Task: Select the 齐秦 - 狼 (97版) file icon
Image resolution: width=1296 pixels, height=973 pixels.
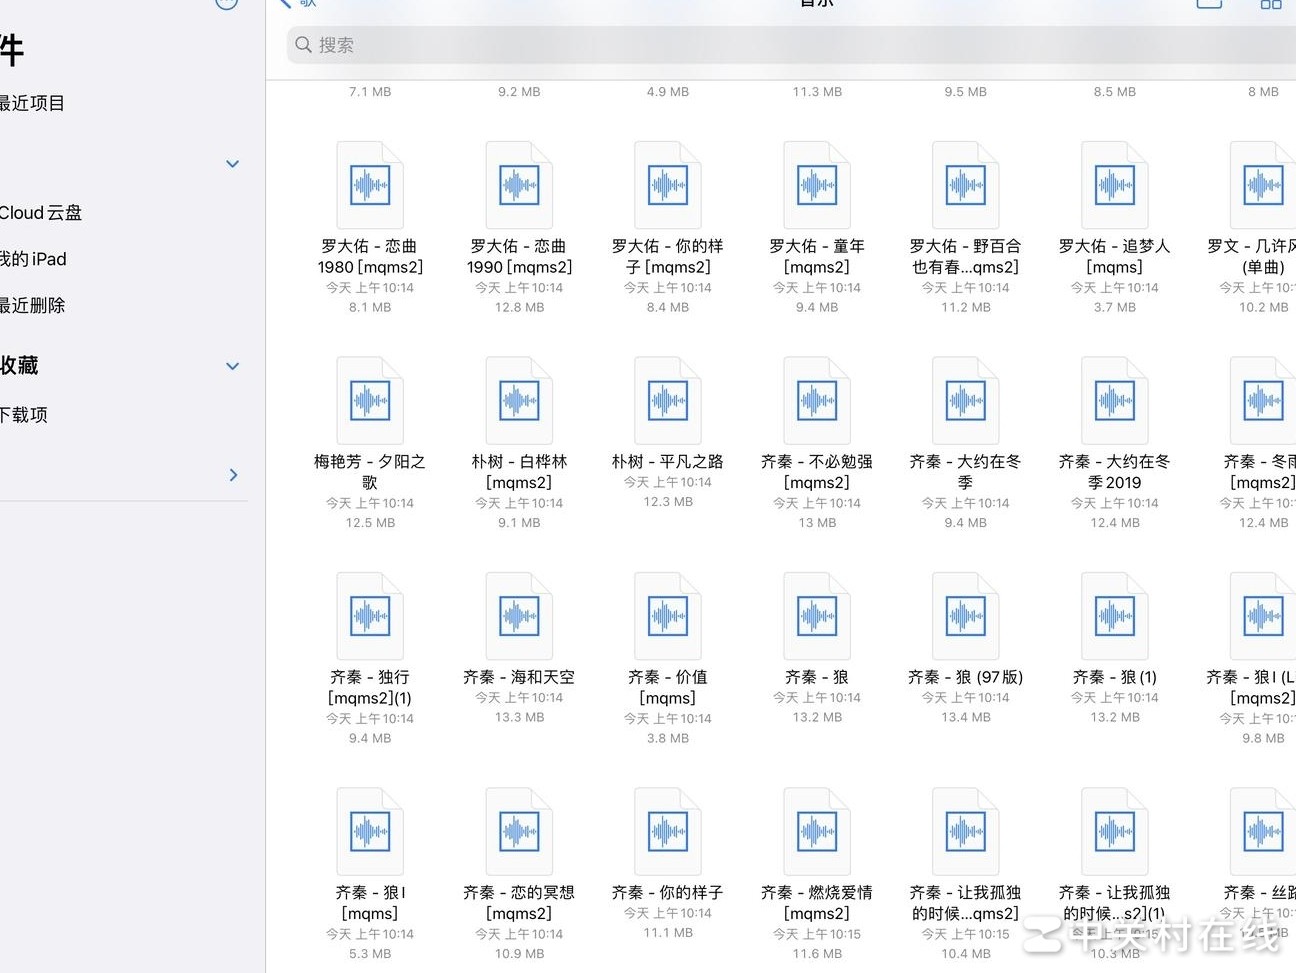Action: [964, 615]
